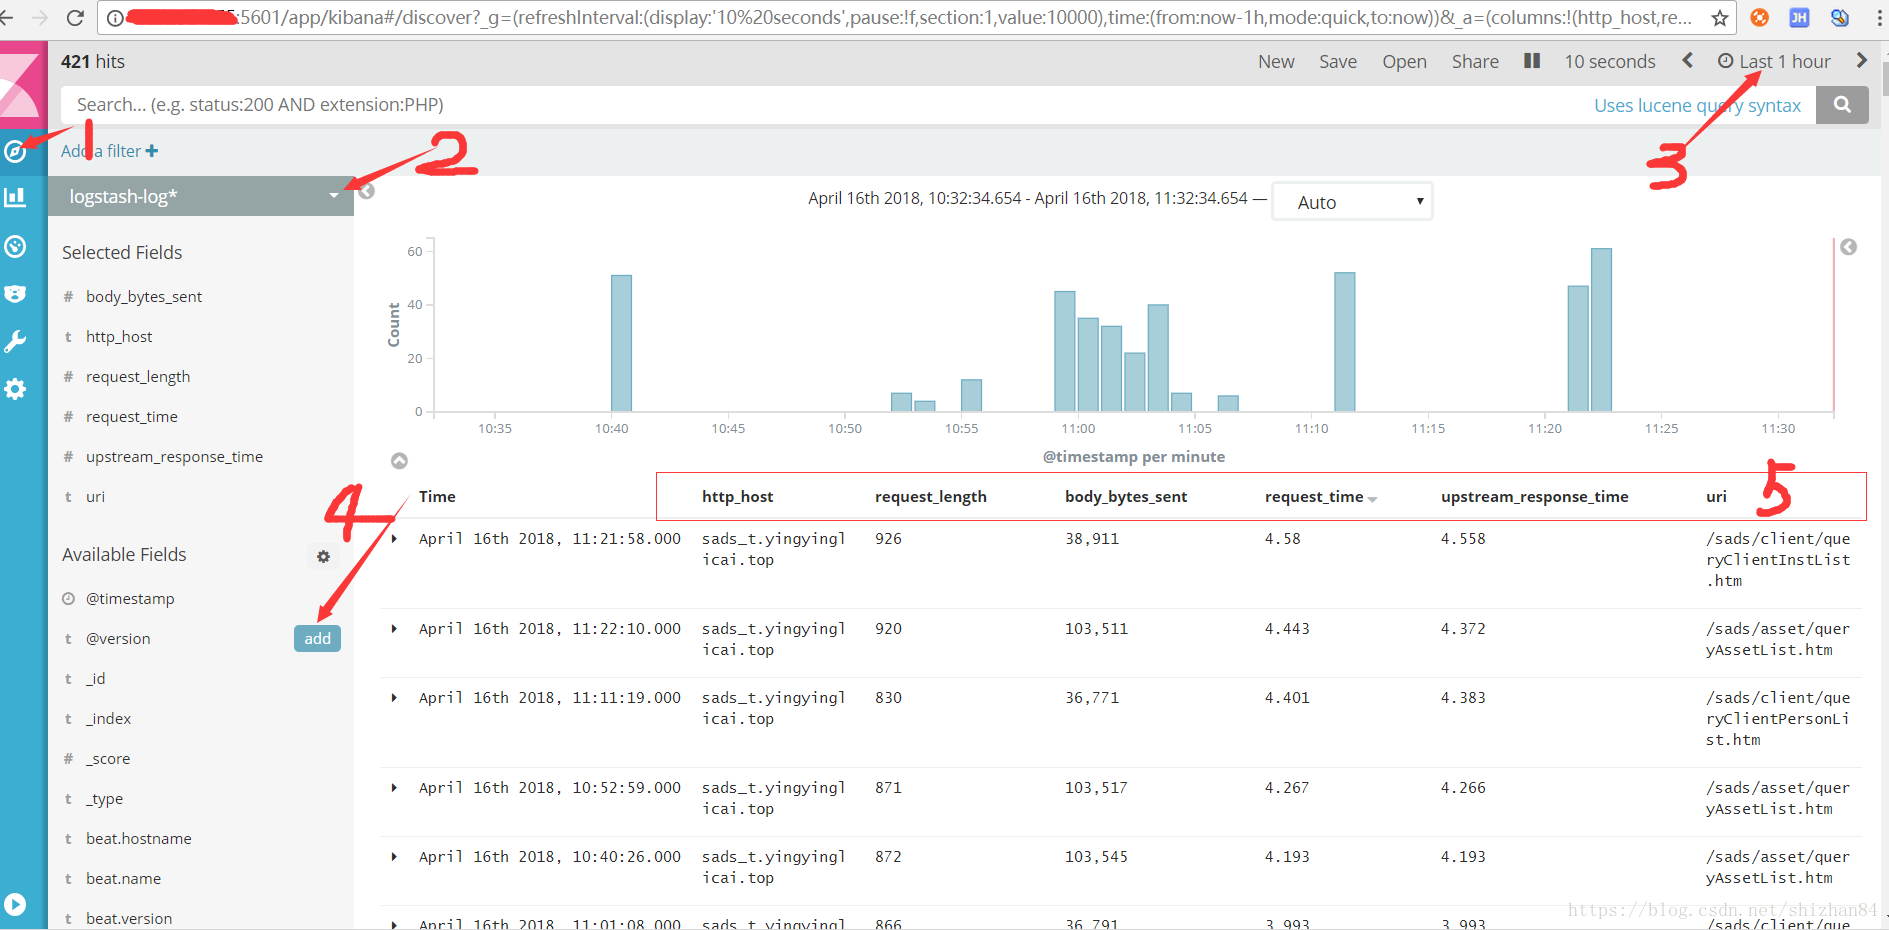The width and height of the screenshot is (1889, 930).
Task: Click the body_bytes_sent column header
Action: coord(1126,497)
